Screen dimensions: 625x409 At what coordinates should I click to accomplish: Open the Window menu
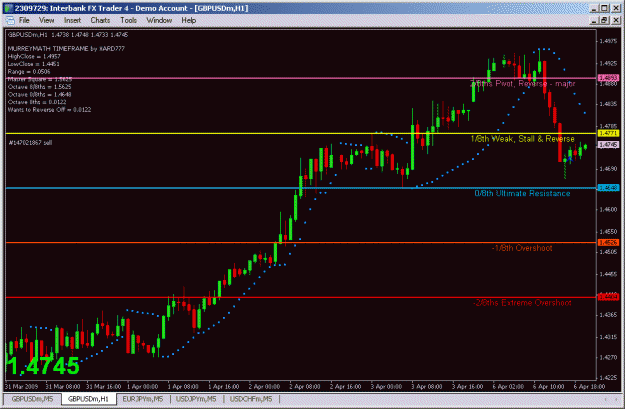tap(159, 20)
